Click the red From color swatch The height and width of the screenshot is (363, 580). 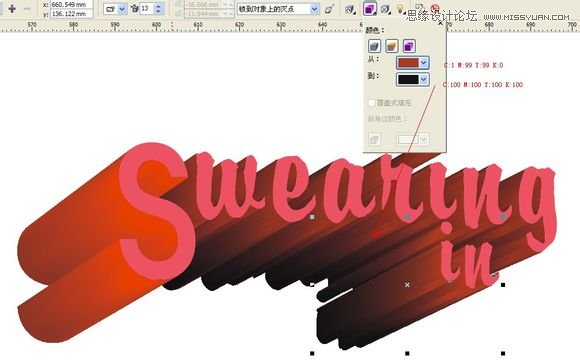(x=408, y=63)
